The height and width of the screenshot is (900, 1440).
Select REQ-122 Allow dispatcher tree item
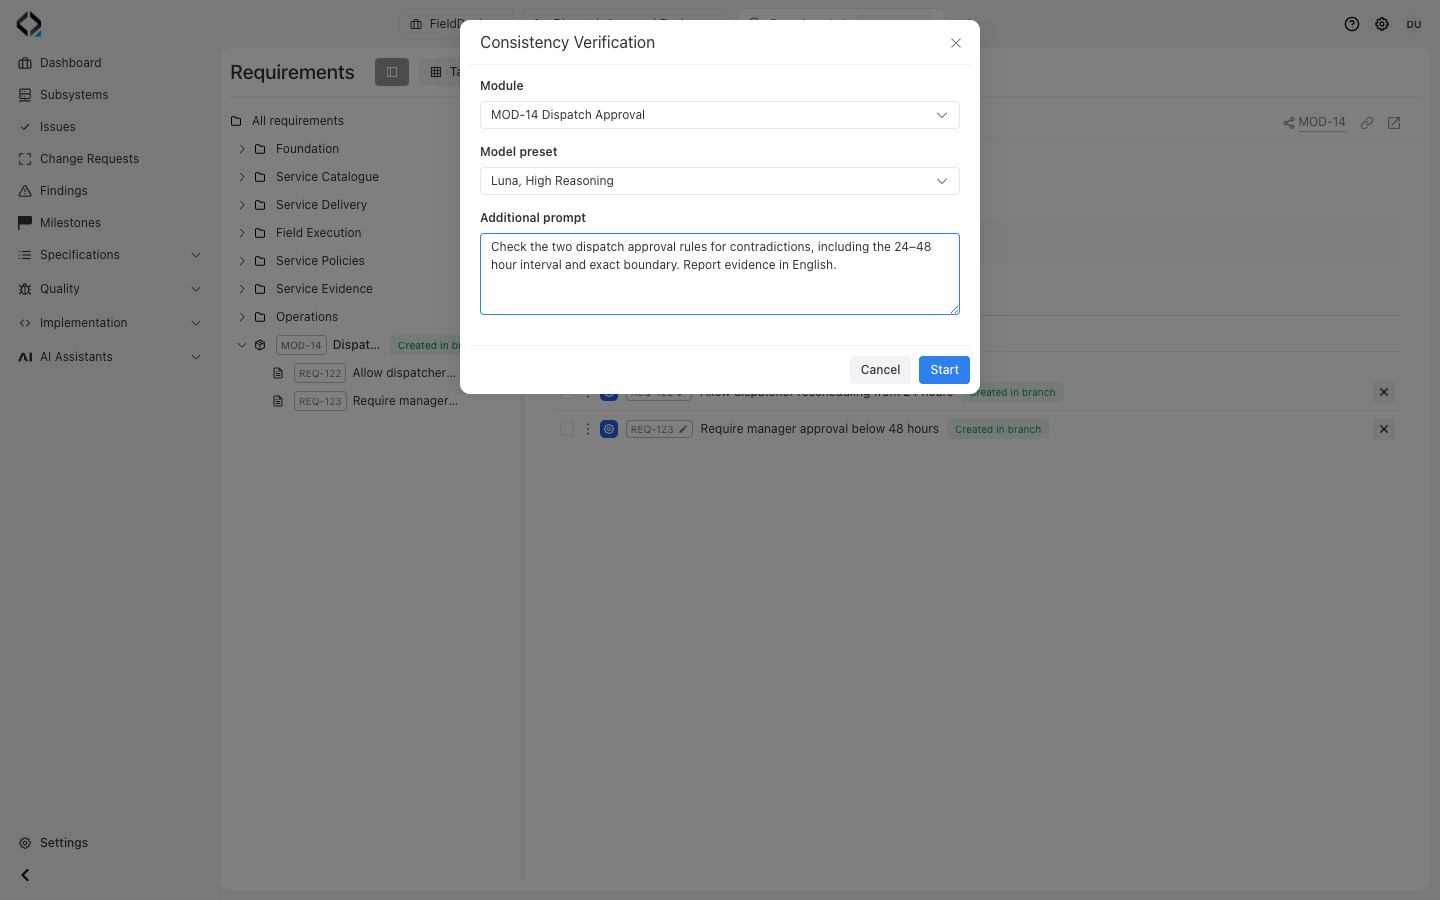(366, 373)
